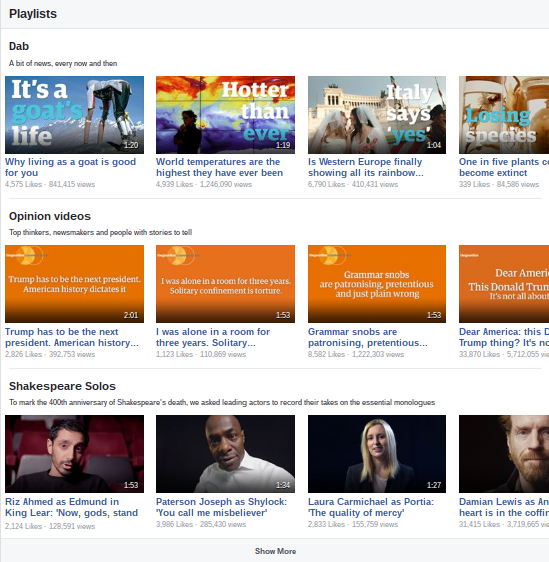Open 'Is Western Europe finally showing' title link
The width and height of the screenshot is (549, 562).
(x=366, y=167)
